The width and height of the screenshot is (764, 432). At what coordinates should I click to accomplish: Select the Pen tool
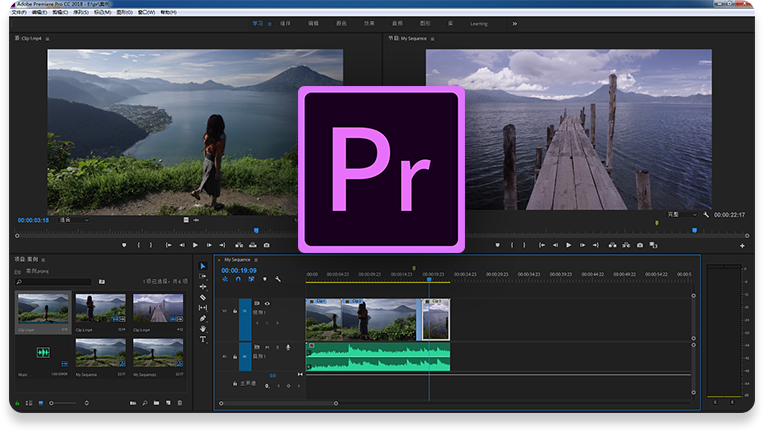click(x=203, y=318)
